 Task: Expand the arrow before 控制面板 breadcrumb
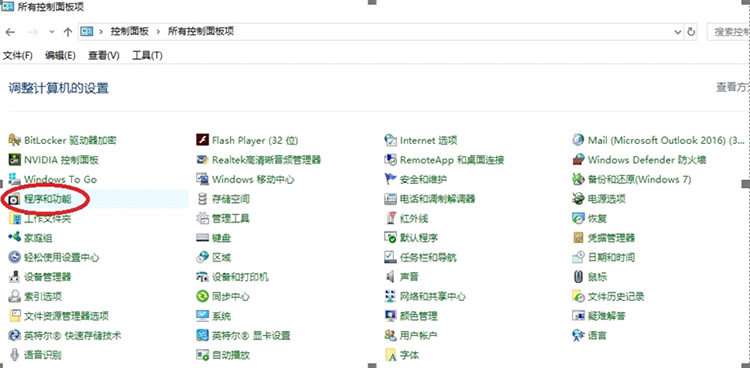101,32
